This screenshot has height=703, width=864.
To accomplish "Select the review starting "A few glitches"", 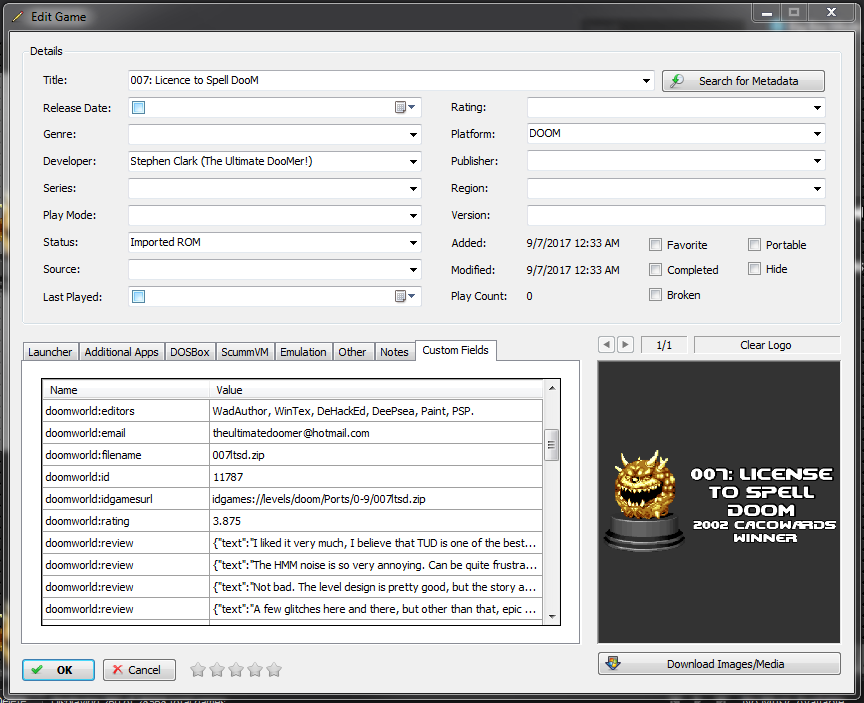I will click(293, 609).
